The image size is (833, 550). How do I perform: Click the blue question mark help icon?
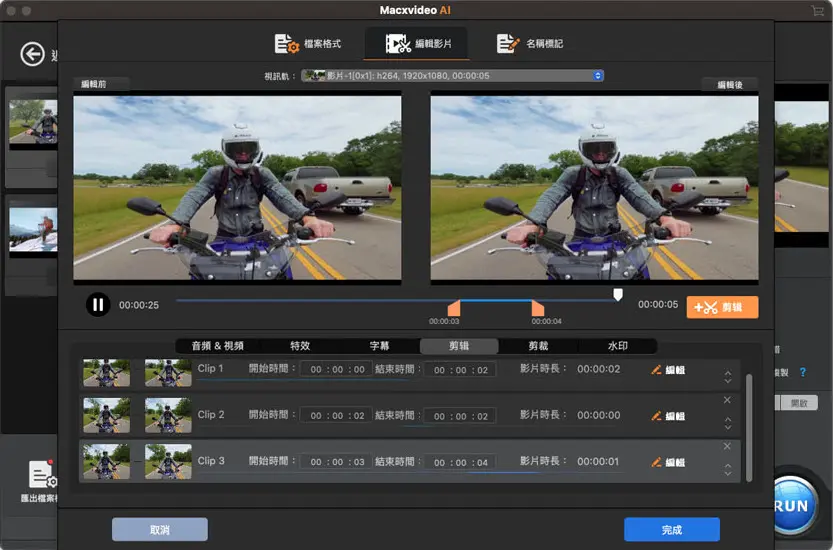tap(802, 372)
